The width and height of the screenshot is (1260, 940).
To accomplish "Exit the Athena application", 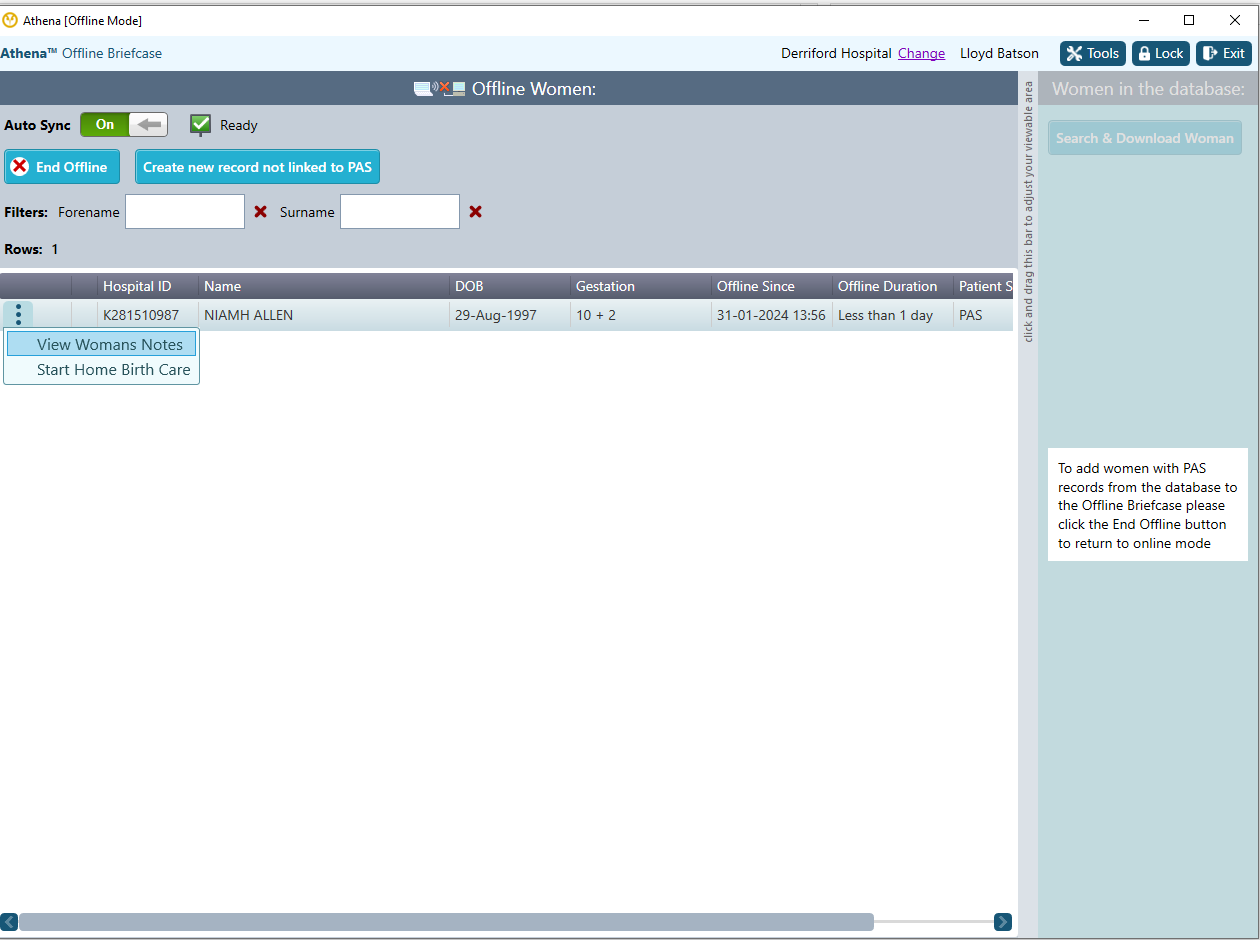I will pos(1224,54).
